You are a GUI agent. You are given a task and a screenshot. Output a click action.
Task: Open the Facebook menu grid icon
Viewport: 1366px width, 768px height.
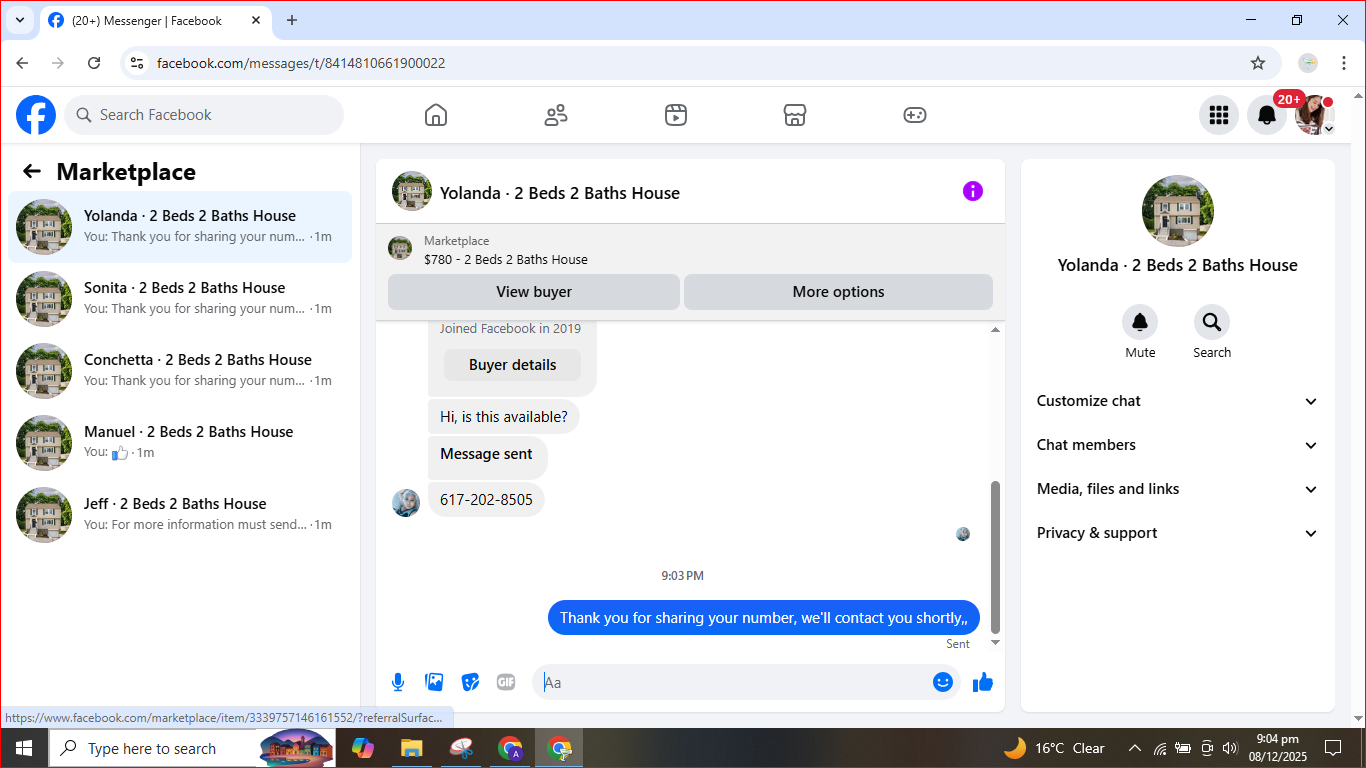pos(1218,115)
